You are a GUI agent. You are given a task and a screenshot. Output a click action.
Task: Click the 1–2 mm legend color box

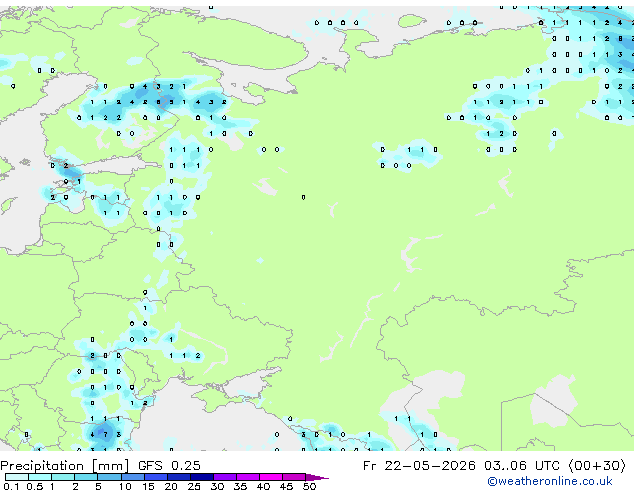click(x=63, y=477)
